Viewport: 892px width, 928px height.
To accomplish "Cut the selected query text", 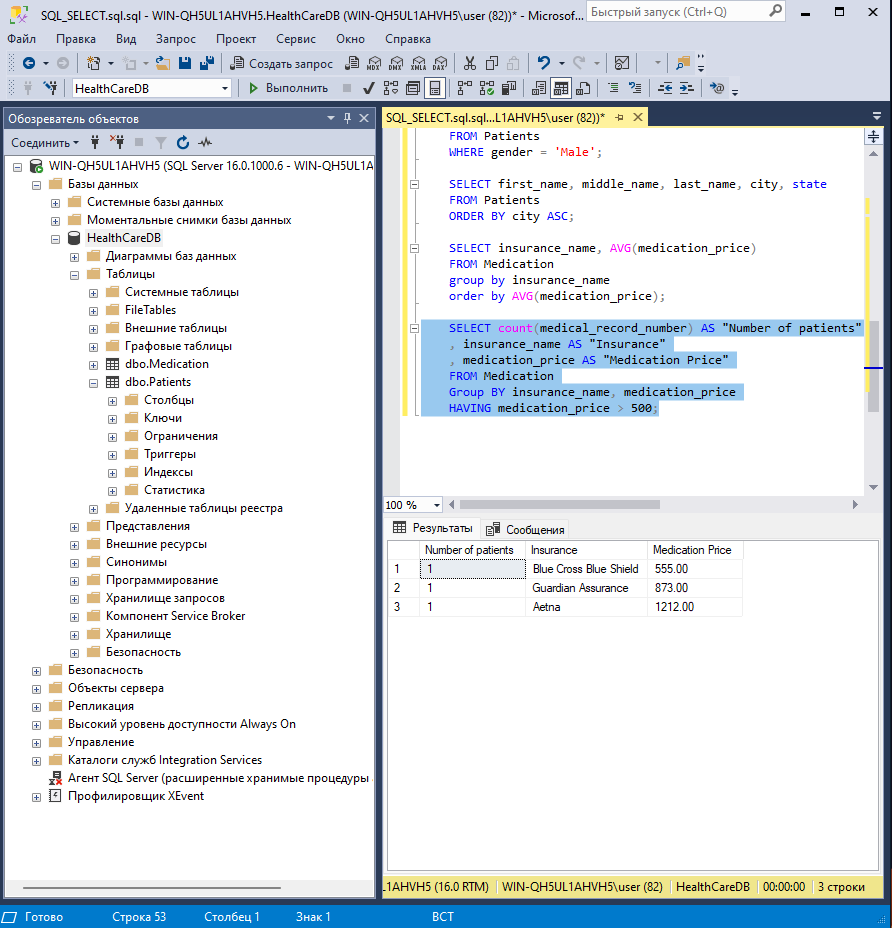I will [470, 63].
